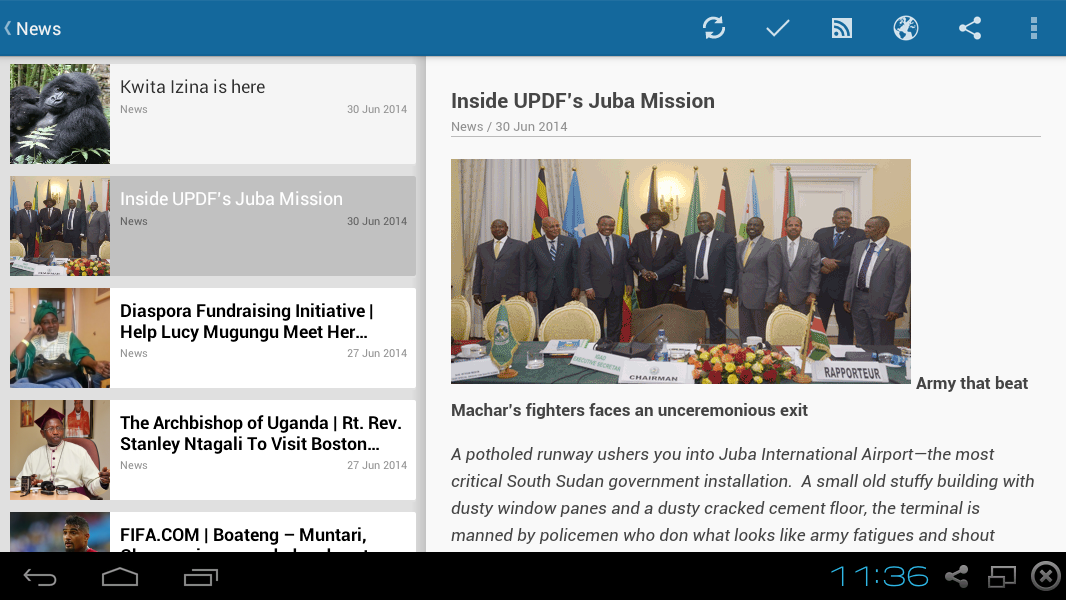The height and width of the screenshot is (600, 1066).
Task: Go back using the News back arrow
Action: 33,29
